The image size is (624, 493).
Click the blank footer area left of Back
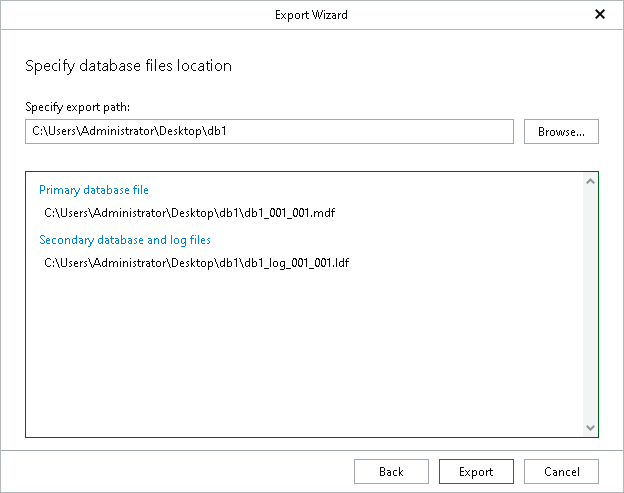coord(177,472)
